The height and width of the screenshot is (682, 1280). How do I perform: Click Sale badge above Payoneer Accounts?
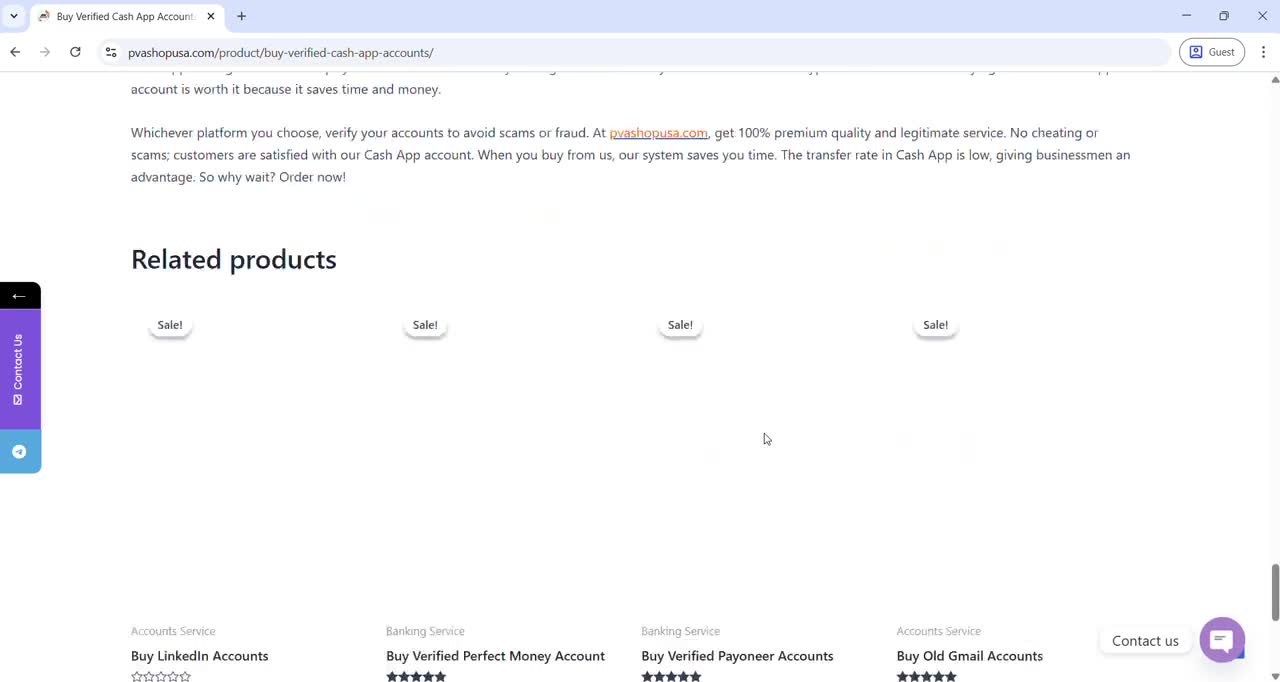point(680,325)
